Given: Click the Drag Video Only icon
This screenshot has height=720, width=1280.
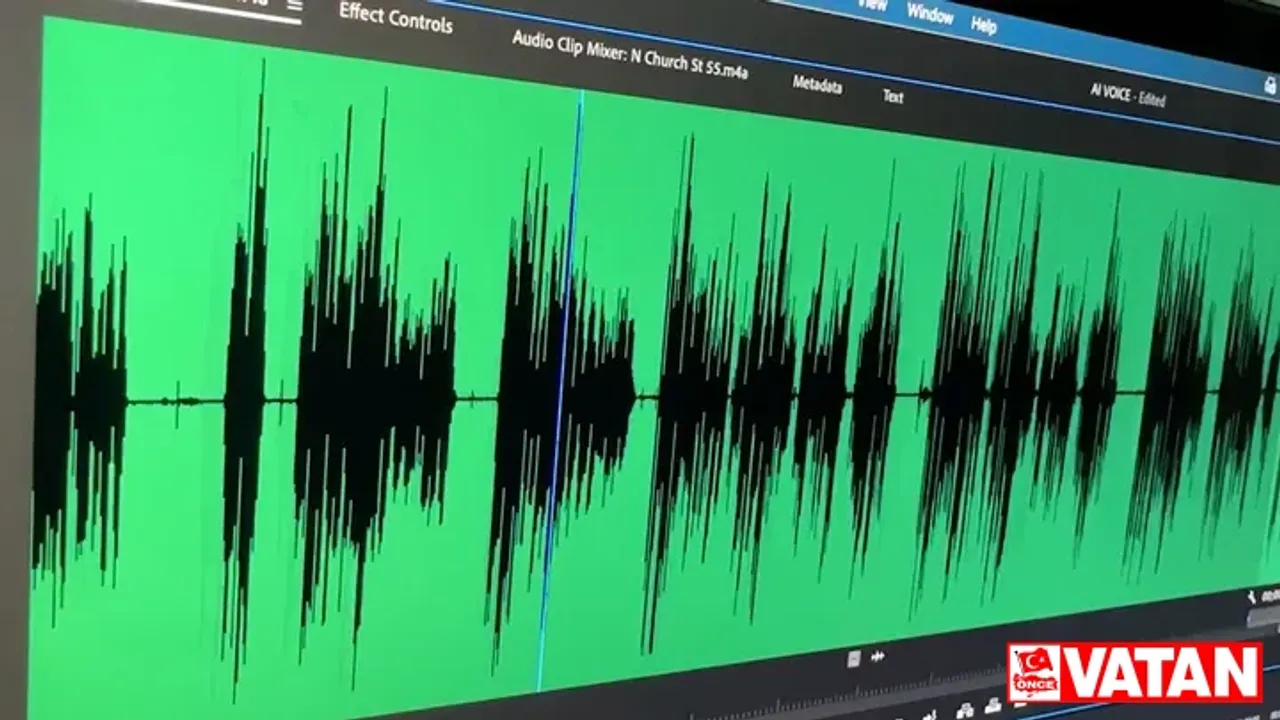Looking at the screenshot, I should coord(854,658).
